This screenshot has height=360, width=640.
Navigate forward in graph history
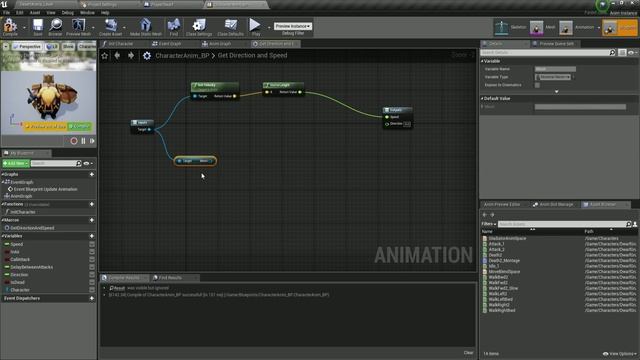click(131, 56)
